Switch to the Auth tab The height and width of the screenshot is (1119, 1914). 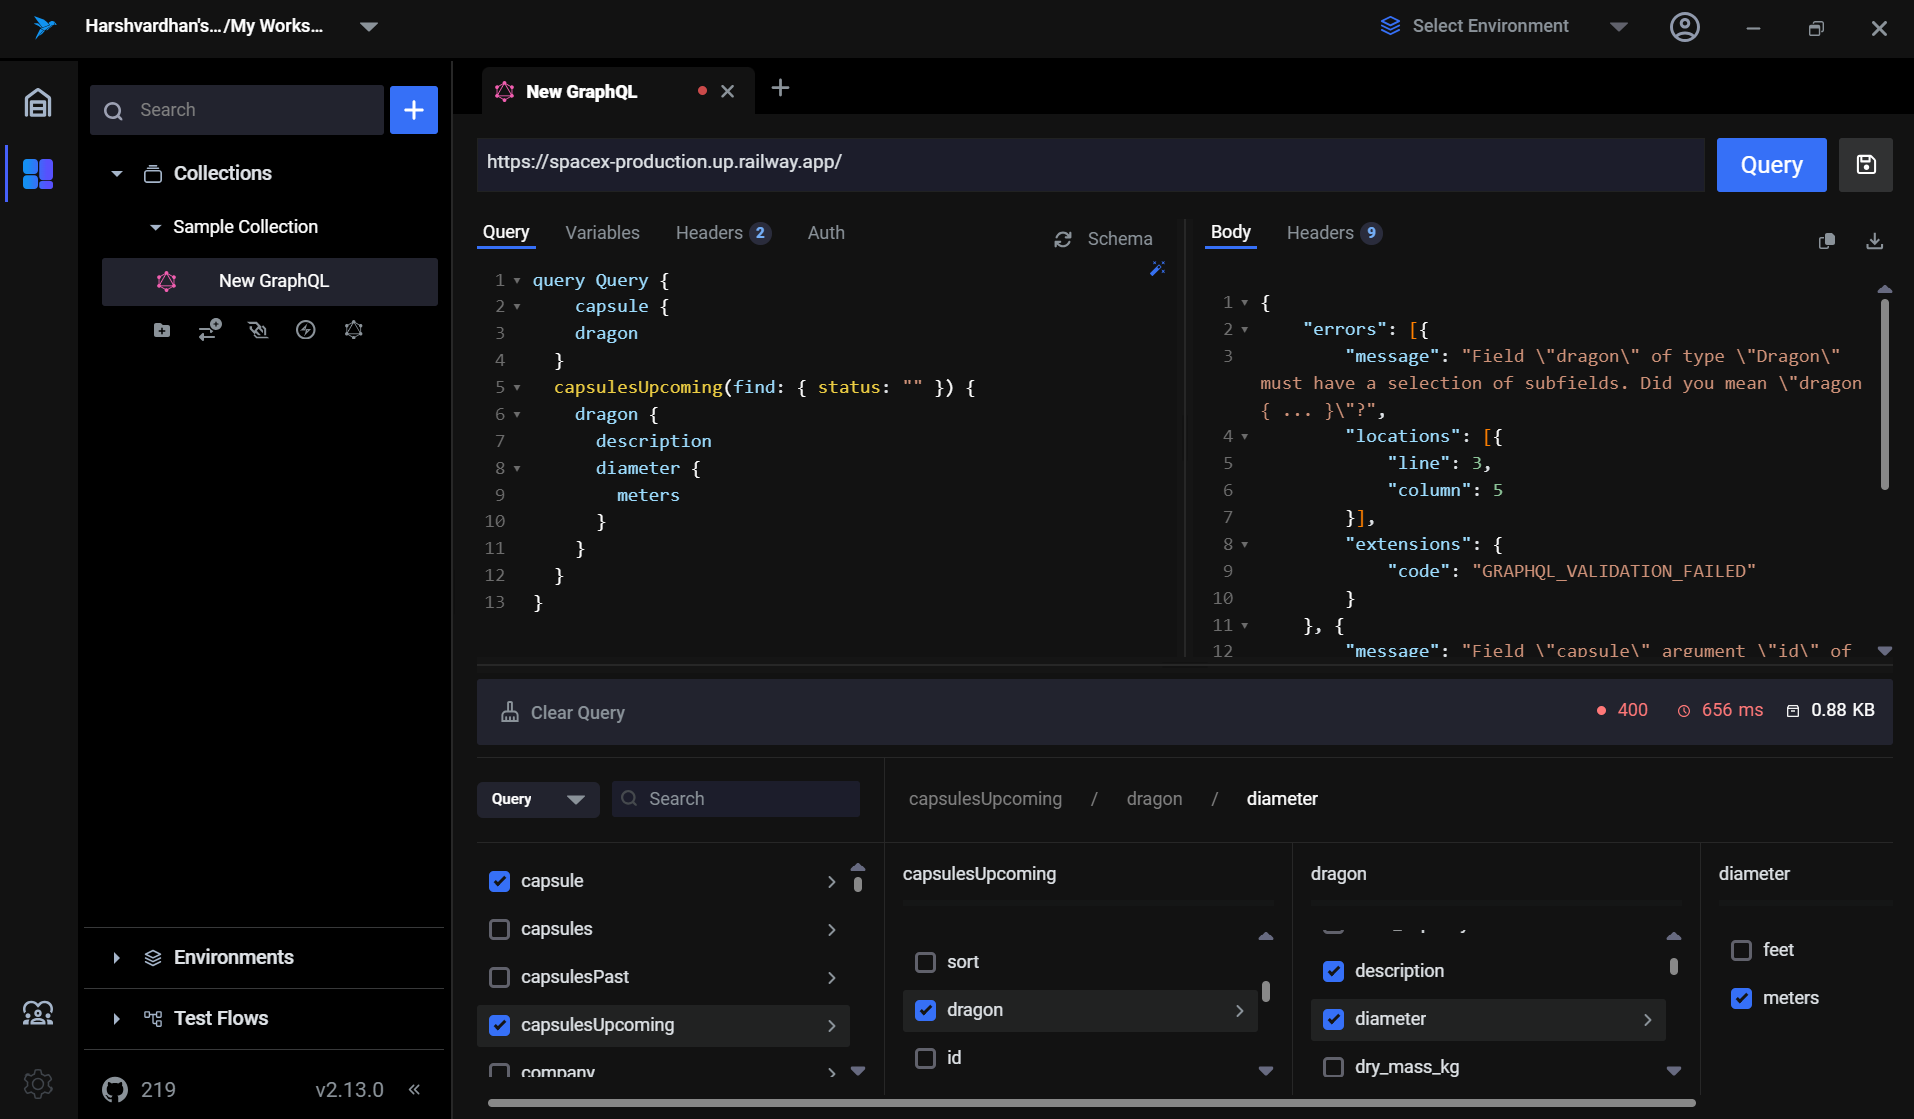coord(826,233)
